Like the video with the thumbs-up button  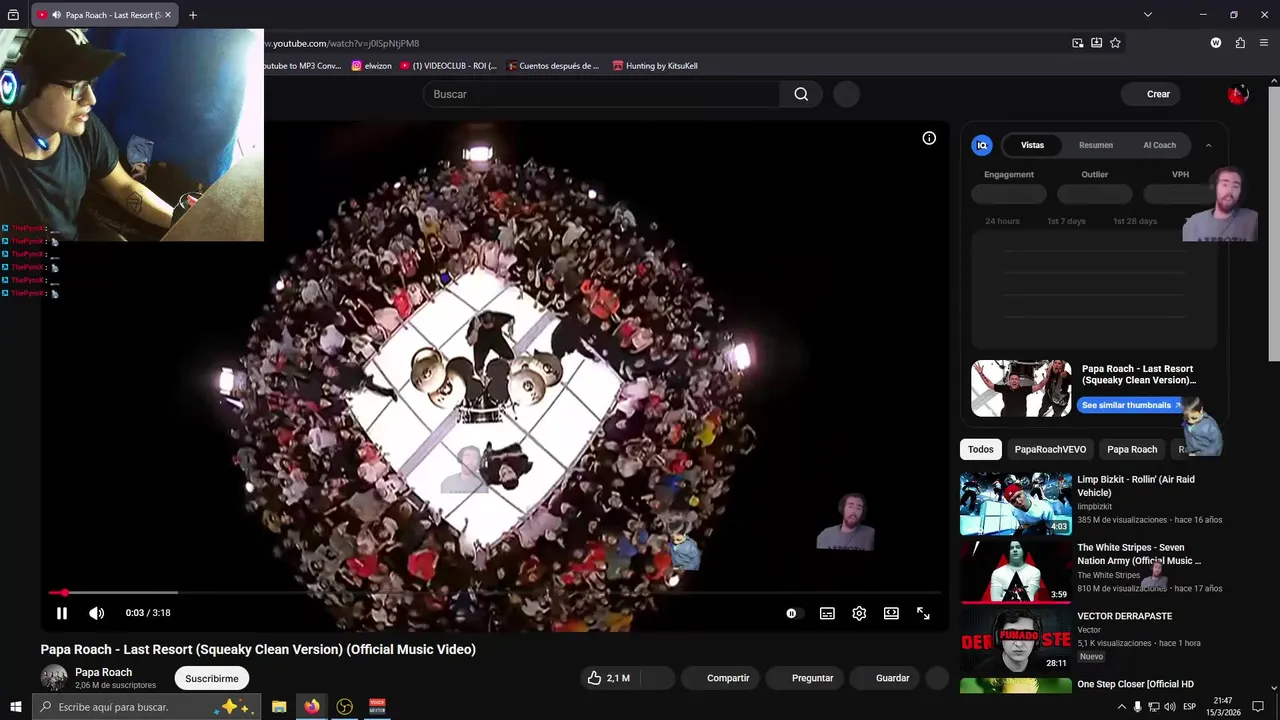[608, 678]
